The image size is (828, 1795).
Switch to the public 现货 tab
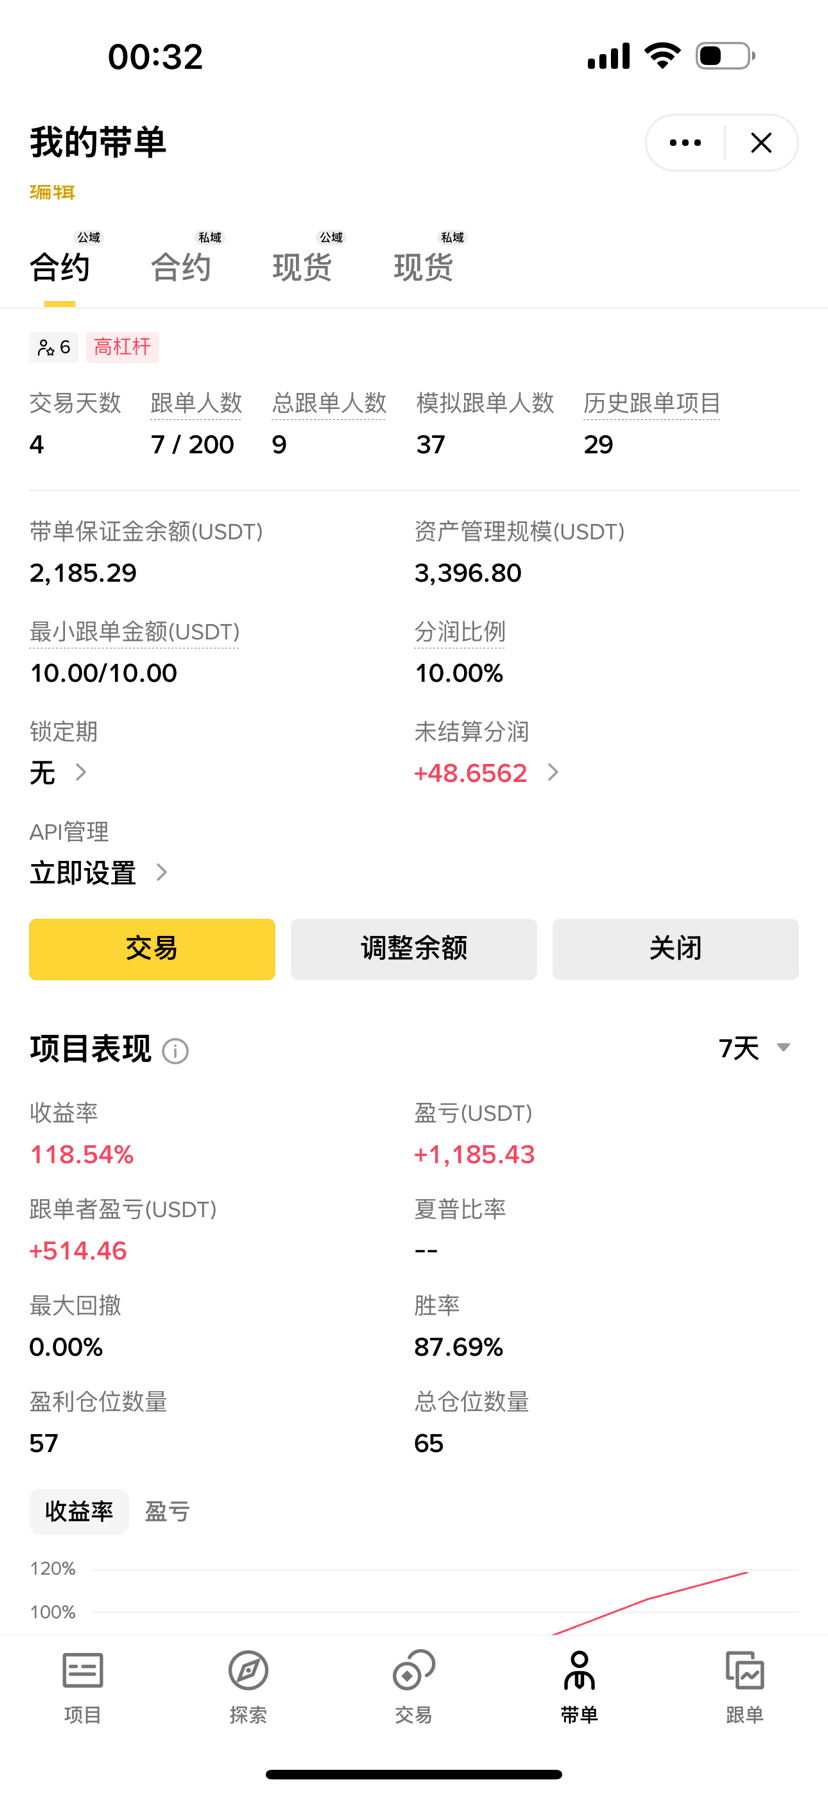point(303,266)
